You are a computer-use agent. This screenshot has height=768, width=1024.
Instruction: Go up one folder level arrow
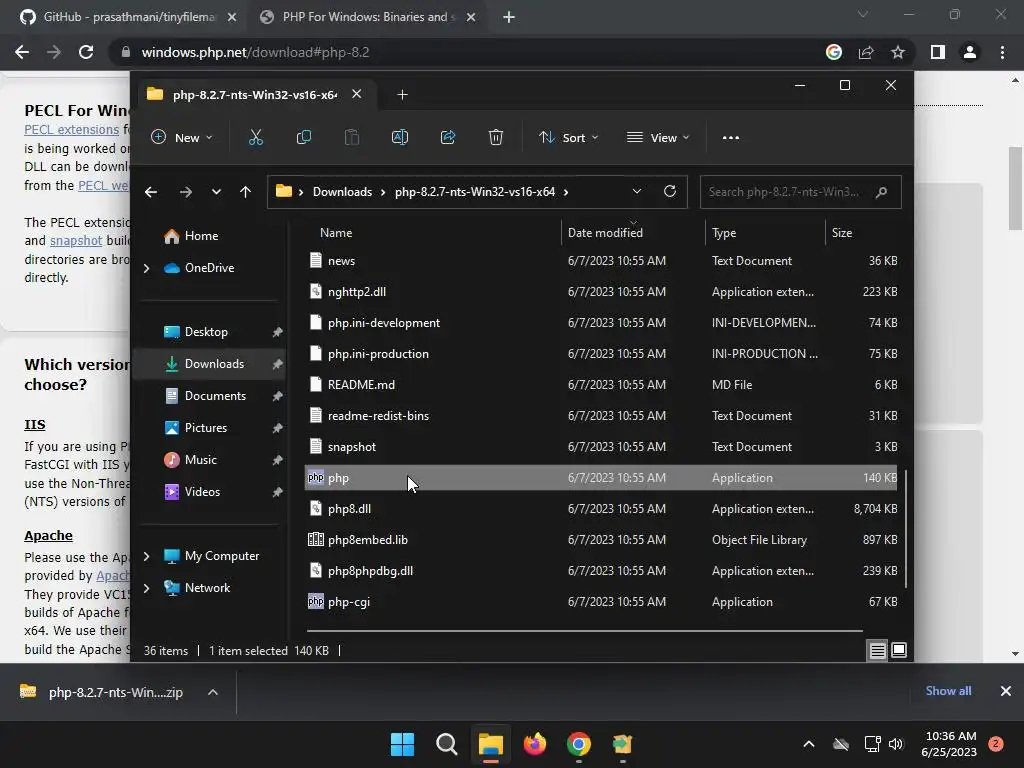tap(246, 192)
